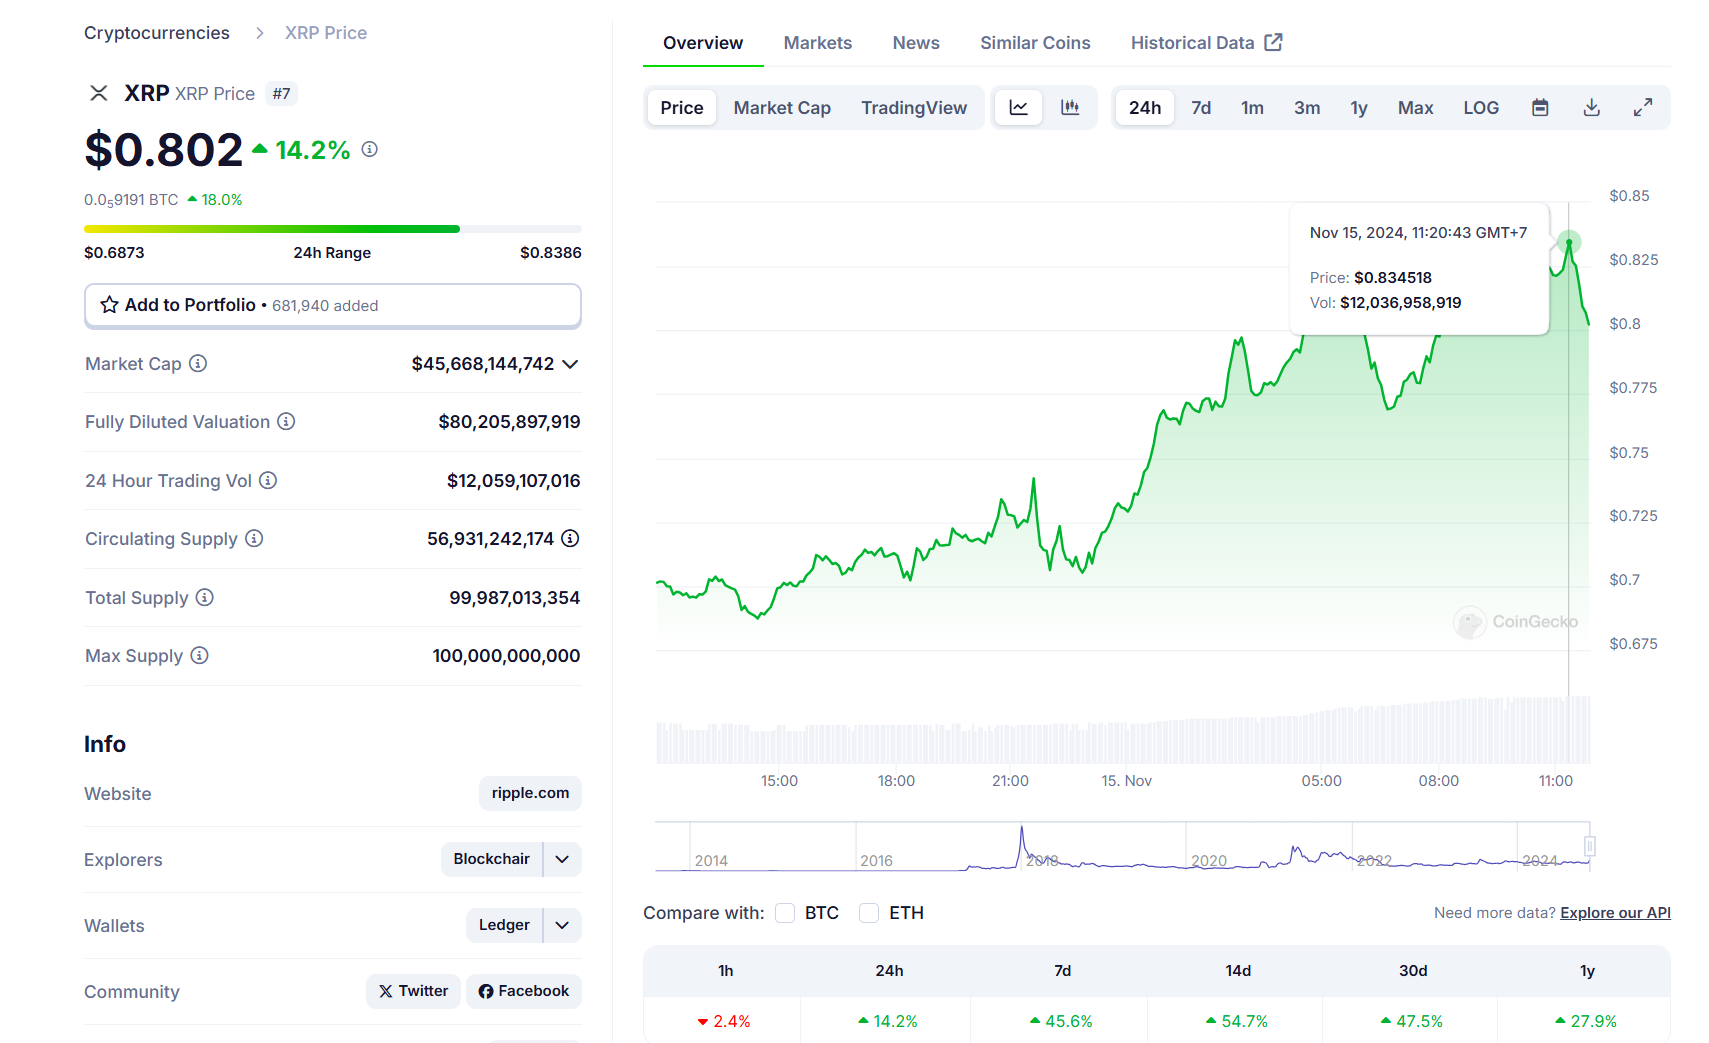Click the 0.0₅9191 BTC price text
The width and height of the screenshot is (1709, 1043).
(x=131, y=200)
